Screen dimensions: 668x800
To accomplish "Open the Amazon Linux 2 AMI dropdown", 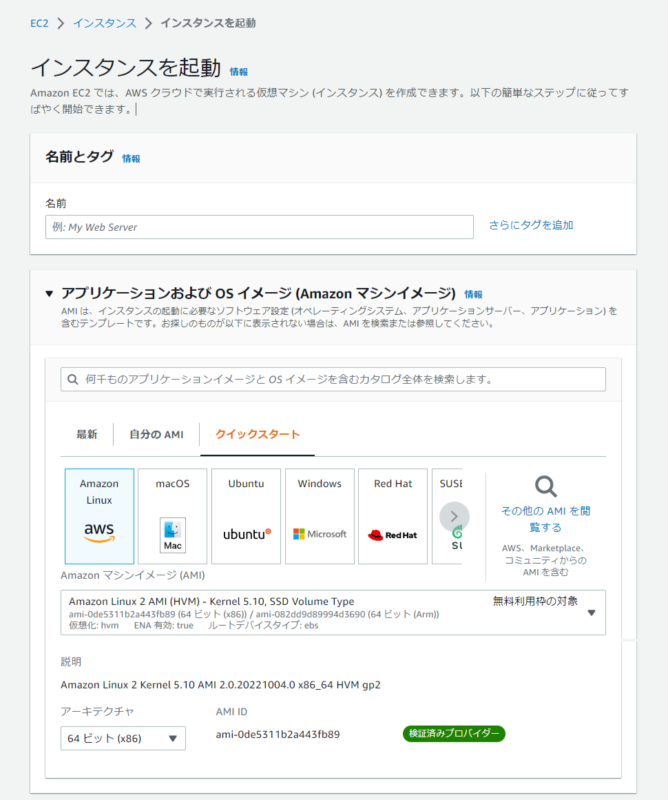I will (x=333, y=613).
